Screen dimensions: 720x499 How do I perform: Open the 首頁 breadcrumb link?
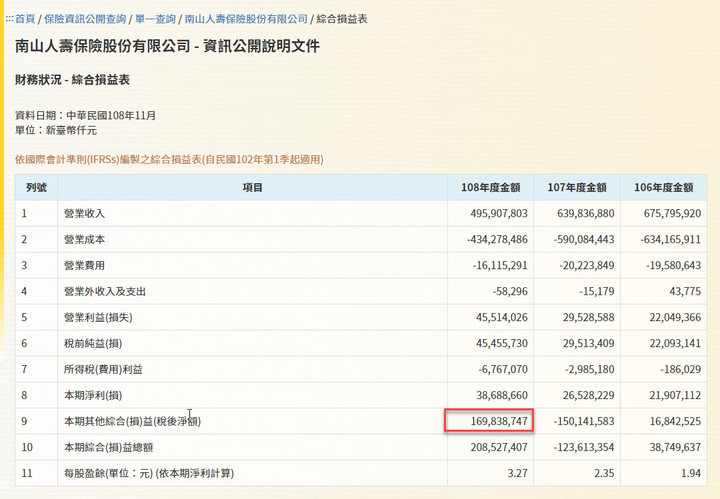(25, 19)
